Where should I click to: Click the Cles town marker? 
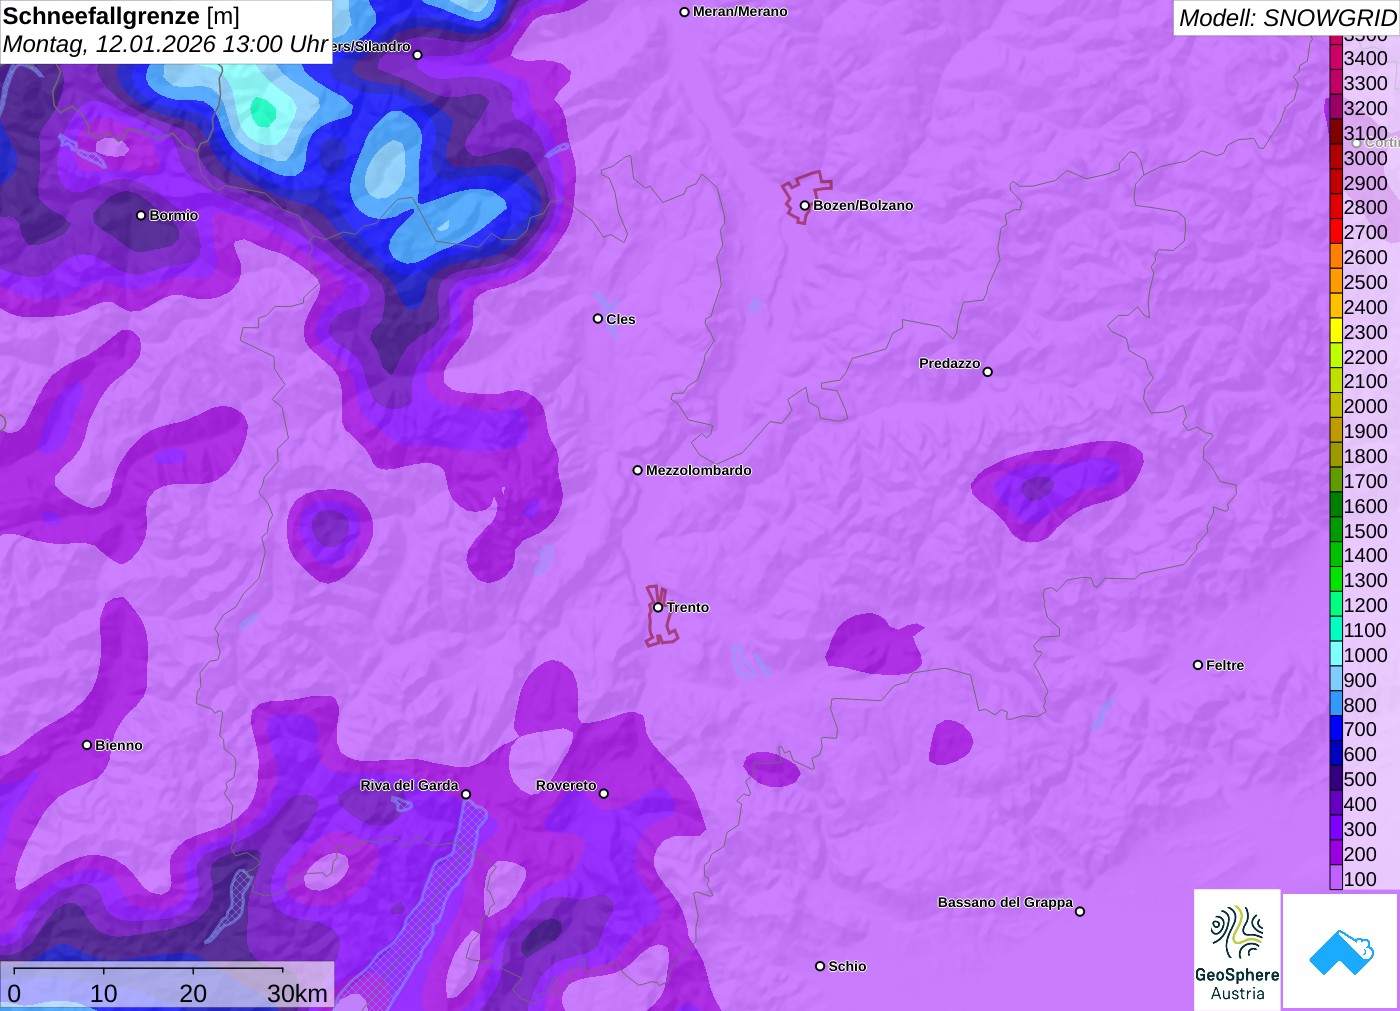point(598,319)
